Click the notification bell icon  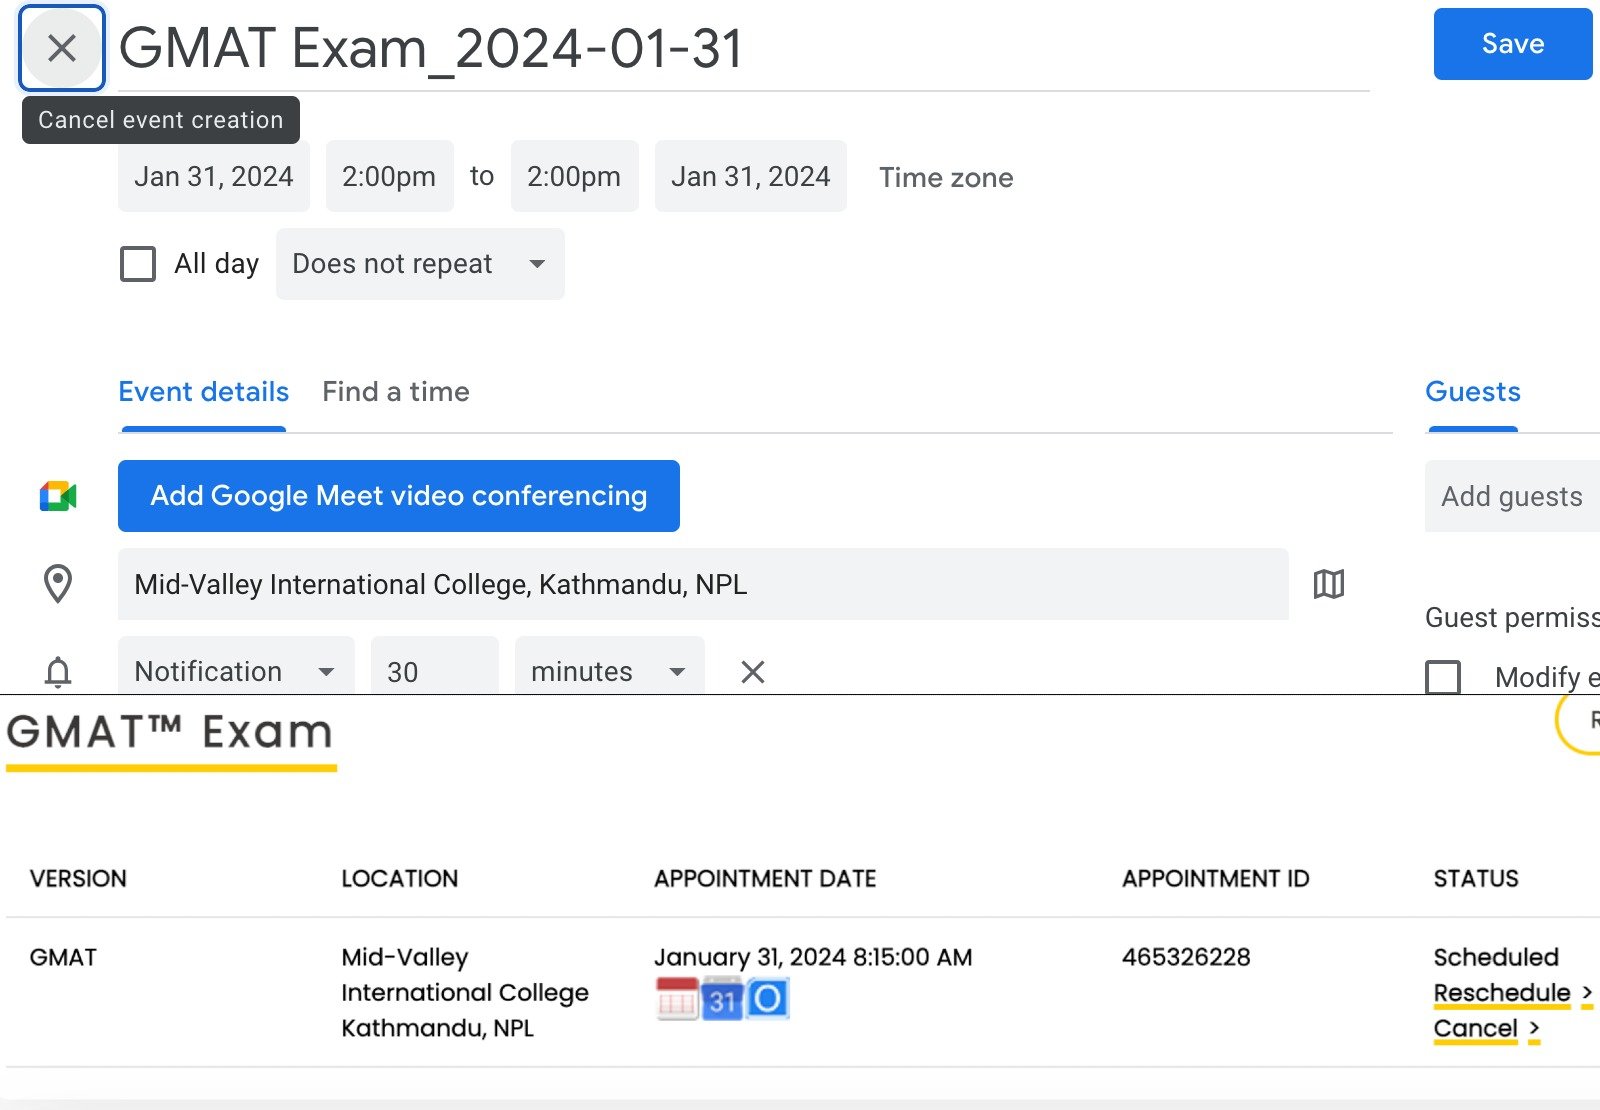[58, 672]
